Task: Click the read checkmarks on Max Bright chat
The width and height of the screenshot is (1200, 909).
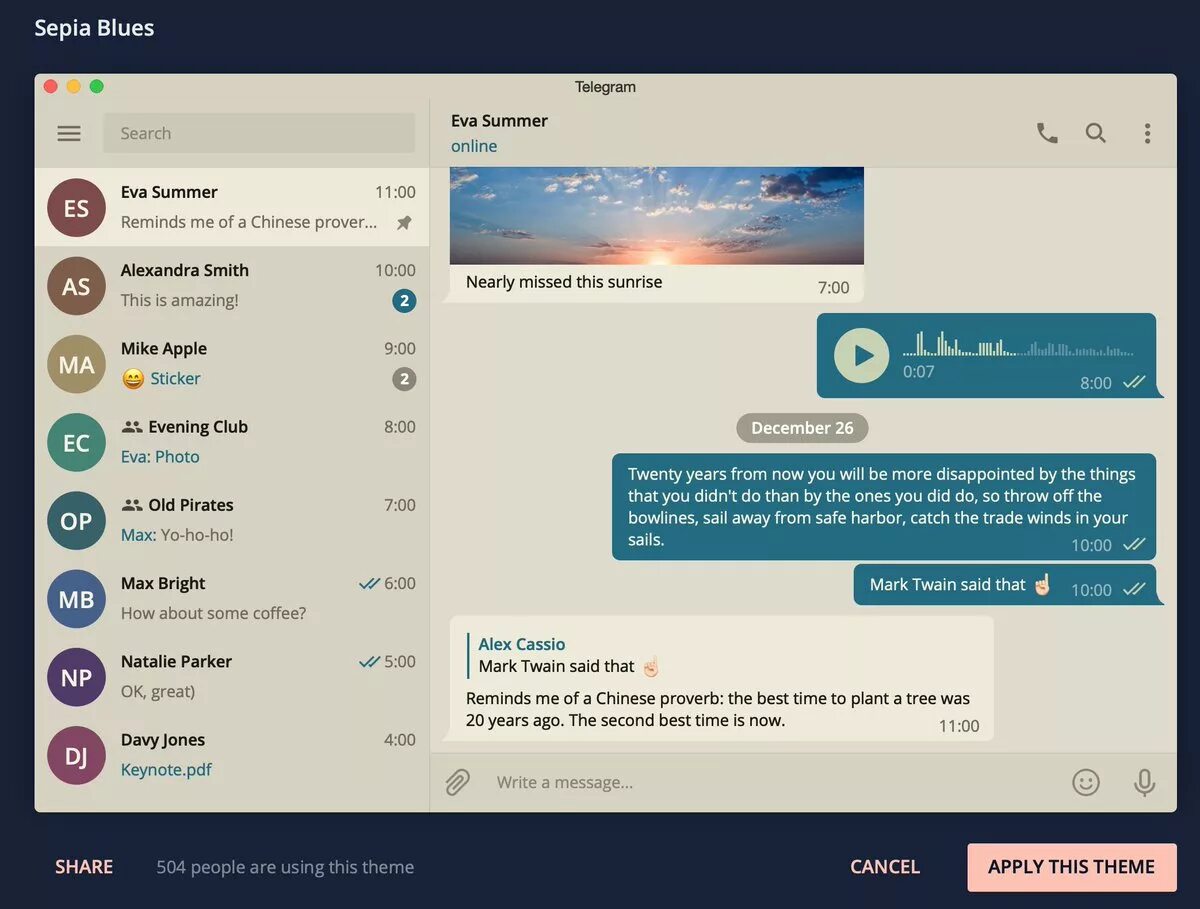Action: (369, 584)
